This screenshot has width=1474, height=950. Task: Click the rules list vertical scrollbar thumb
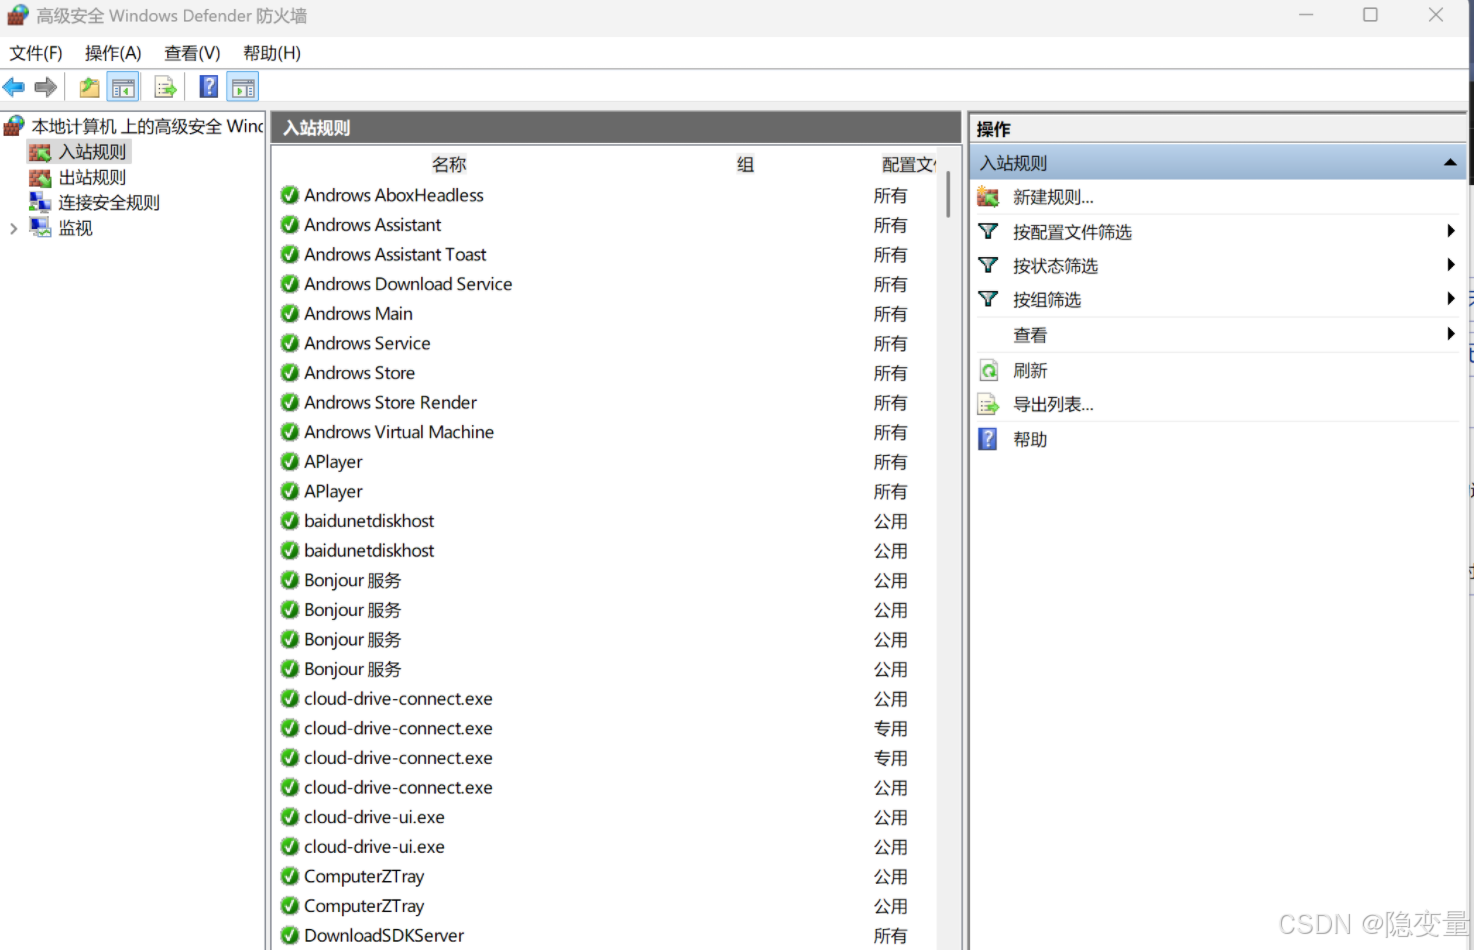tap(948, 194)
